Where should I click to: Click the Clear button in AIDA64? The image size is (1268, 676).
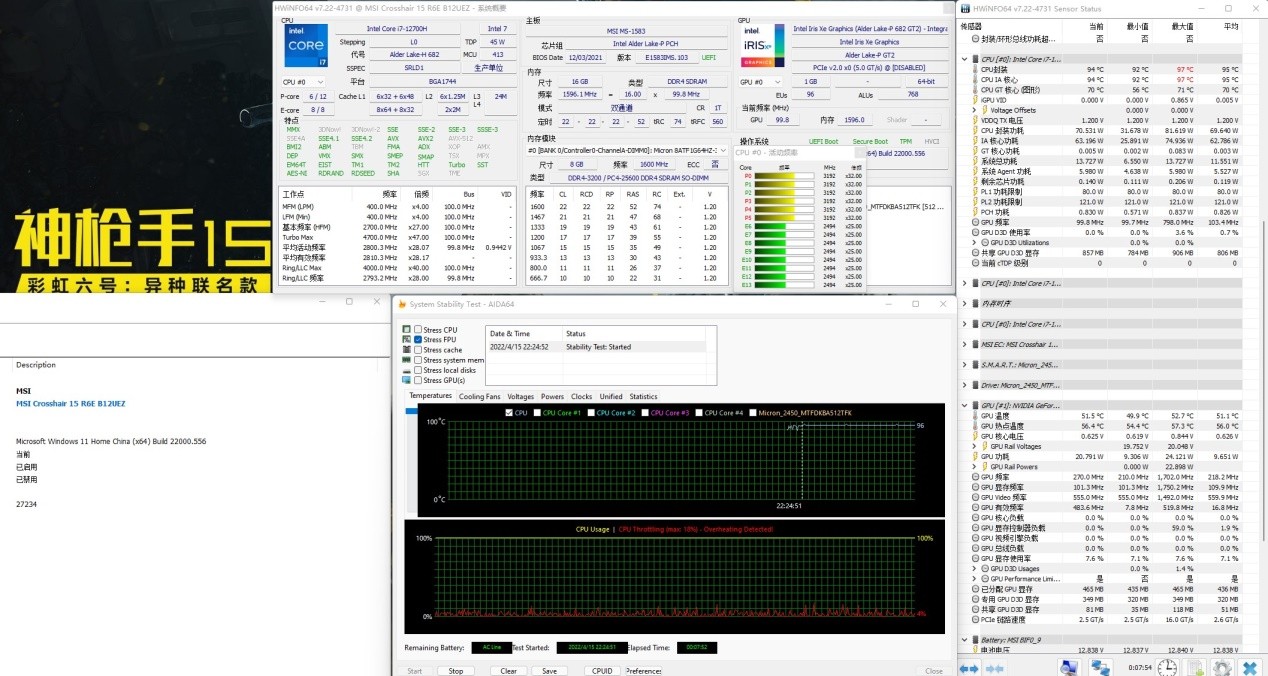coord(509,671)
